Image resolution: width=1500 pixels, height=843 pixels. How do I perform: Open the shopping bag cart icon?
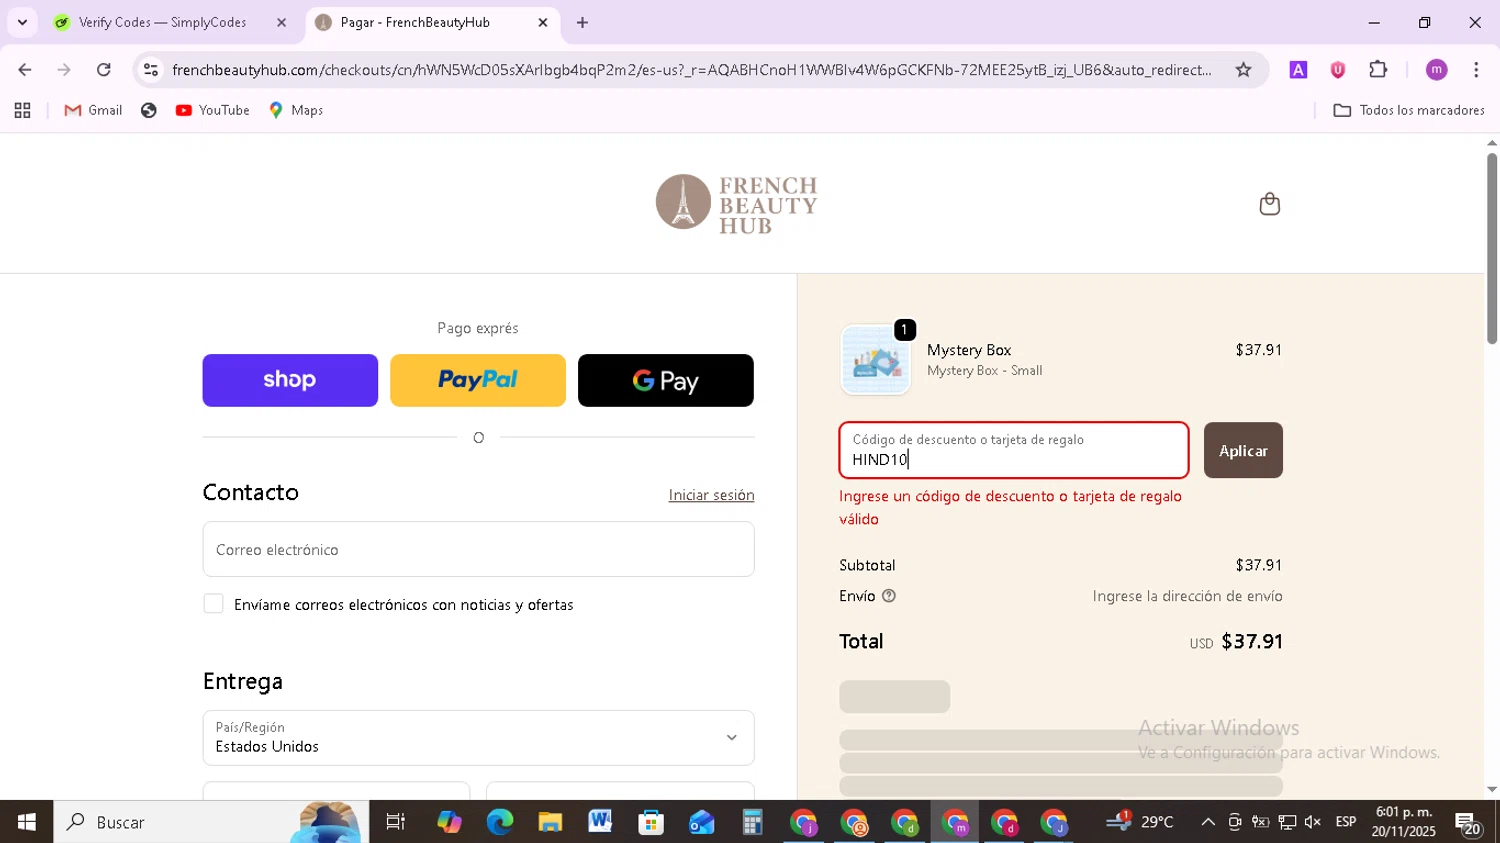coord(1269,204)
